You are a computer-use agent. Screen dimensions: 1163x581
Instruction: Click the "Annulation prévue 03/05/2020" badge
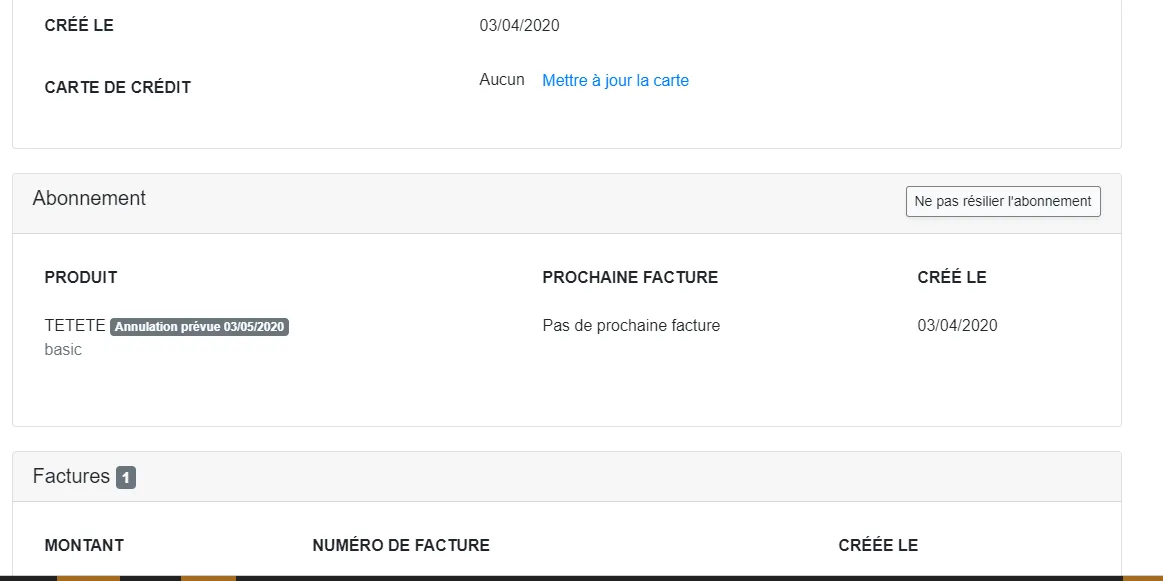pyautogui.click(x=199, y=327)
